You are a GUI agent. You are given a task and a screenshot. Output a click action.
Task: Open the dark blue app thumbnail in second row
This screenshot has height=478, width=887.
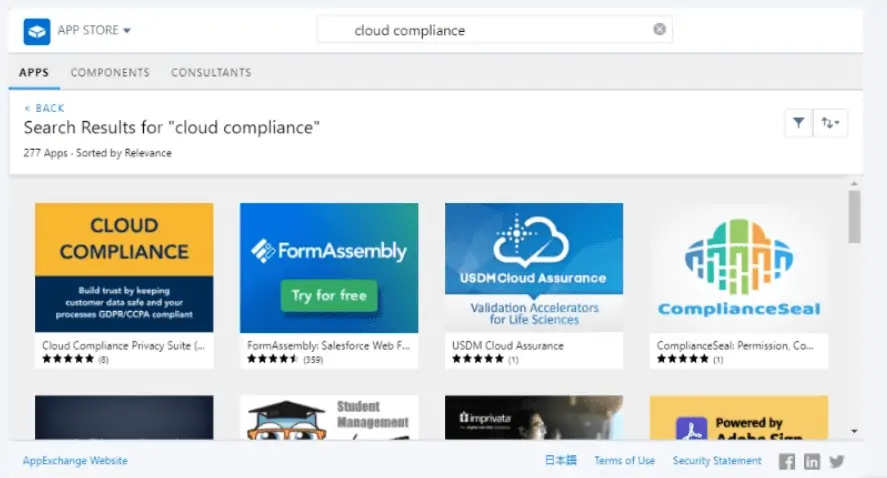pyautogui.click(x=124, y=417)
